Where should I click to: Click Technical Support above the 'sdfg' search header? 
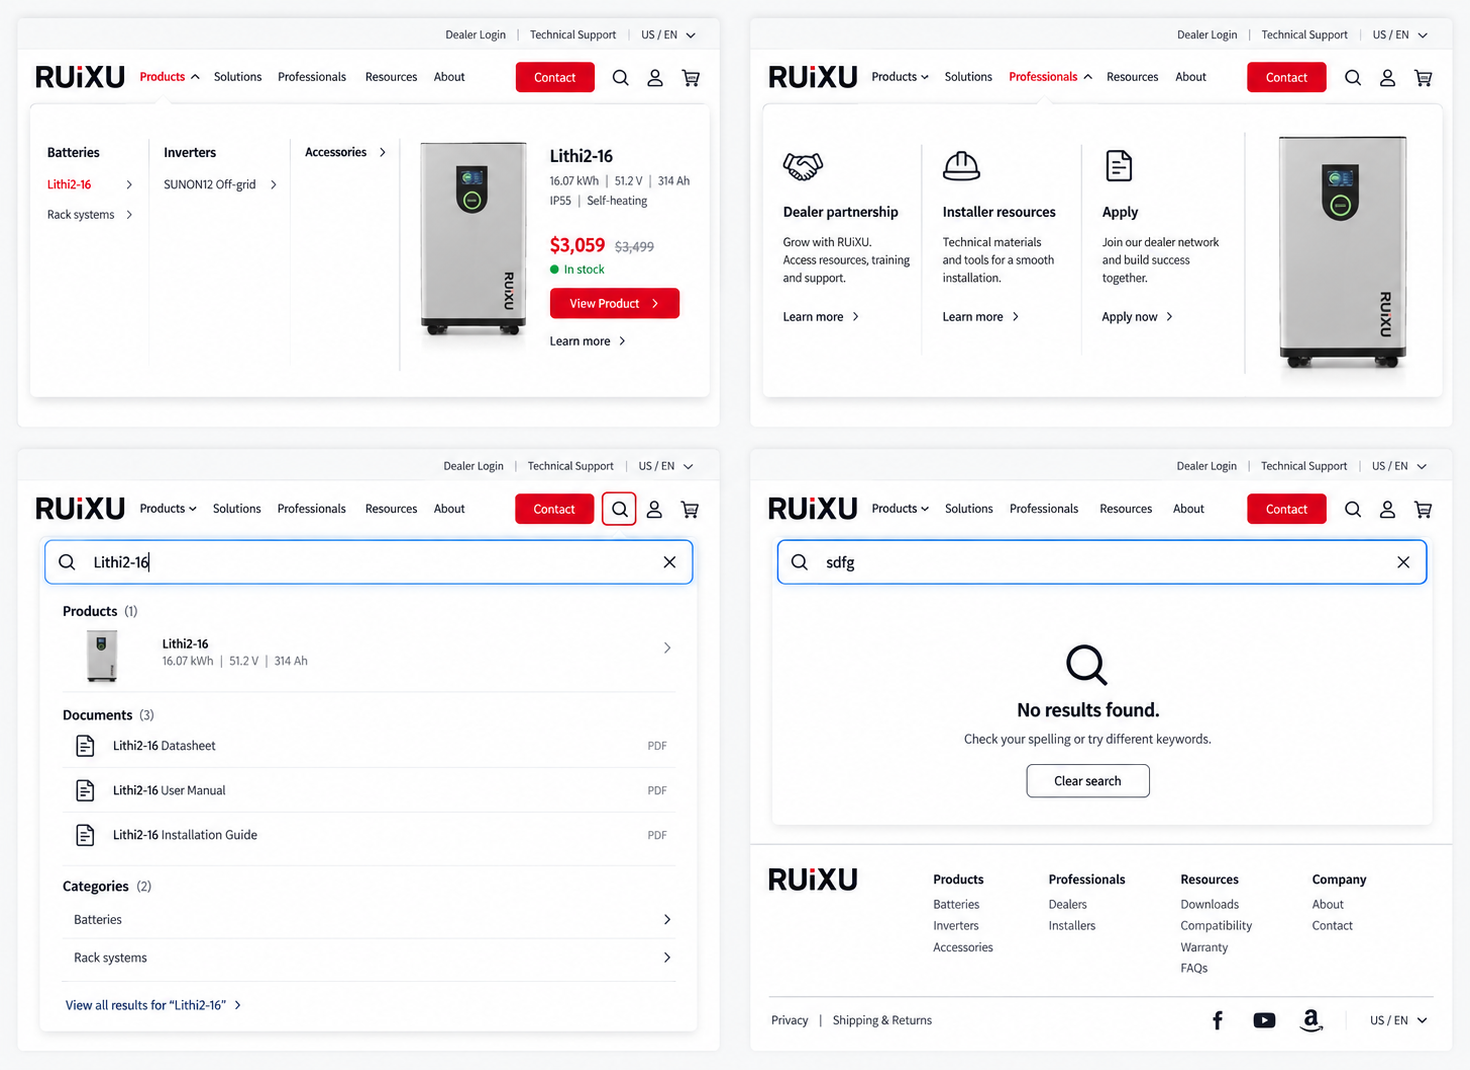(x=1304, y=466)
